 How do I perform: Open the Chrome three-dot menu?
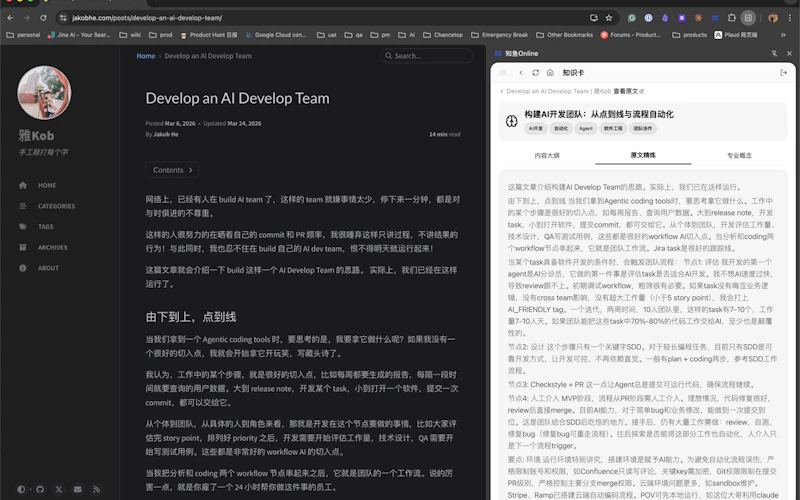tap(790, 18)
